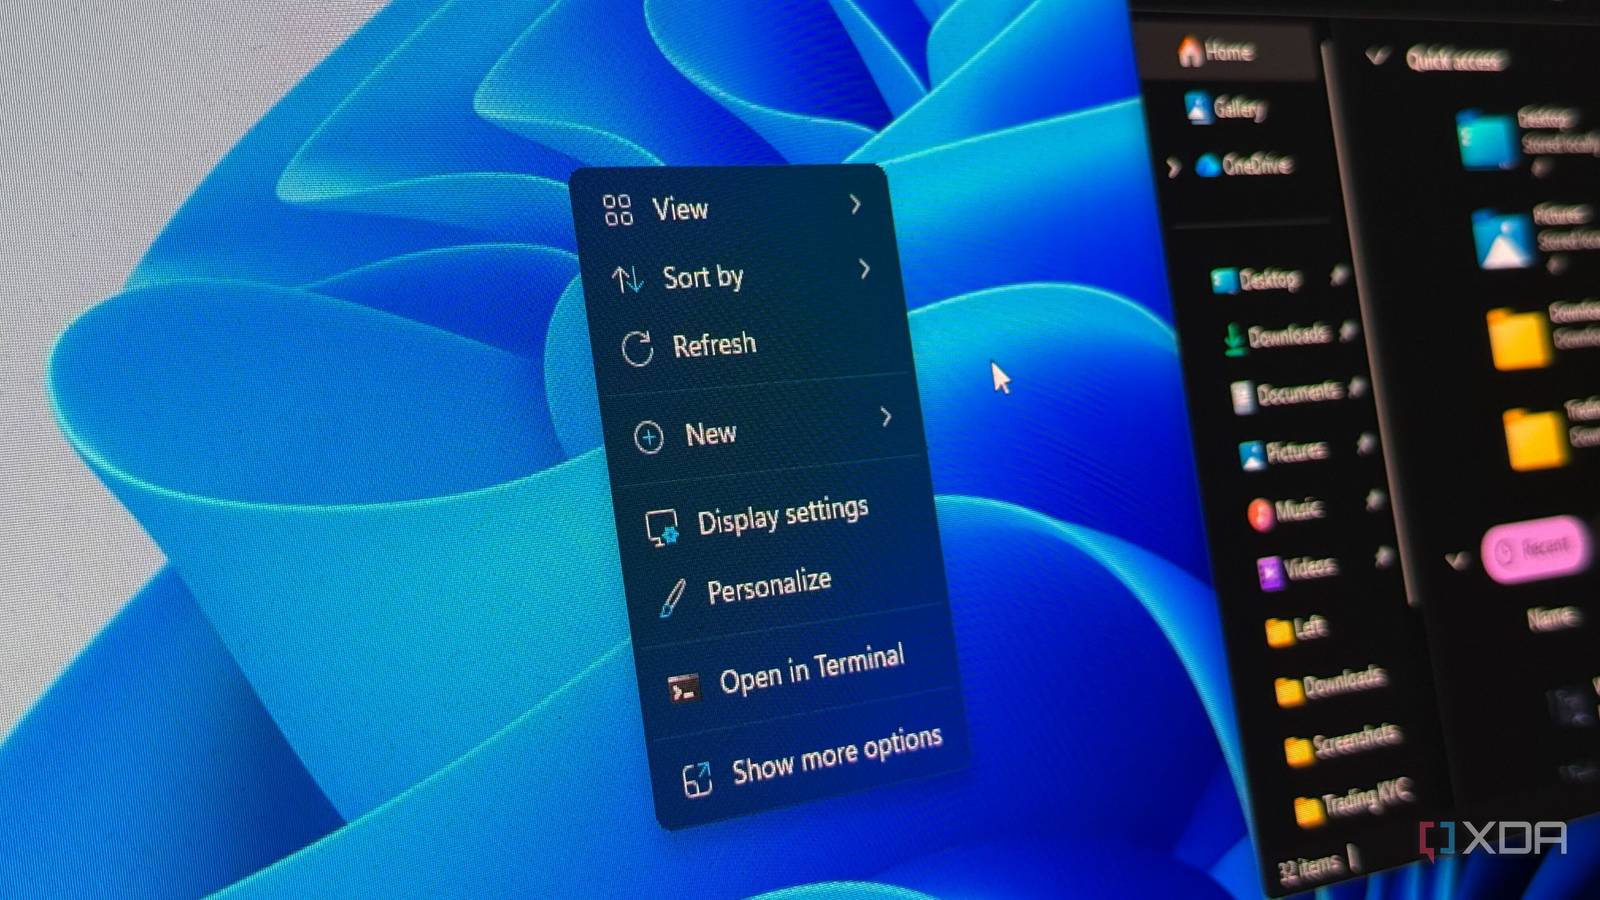The image size is (1600, 900).
Task: Choose Personalize from the context menu
Action: click(769, 585)
